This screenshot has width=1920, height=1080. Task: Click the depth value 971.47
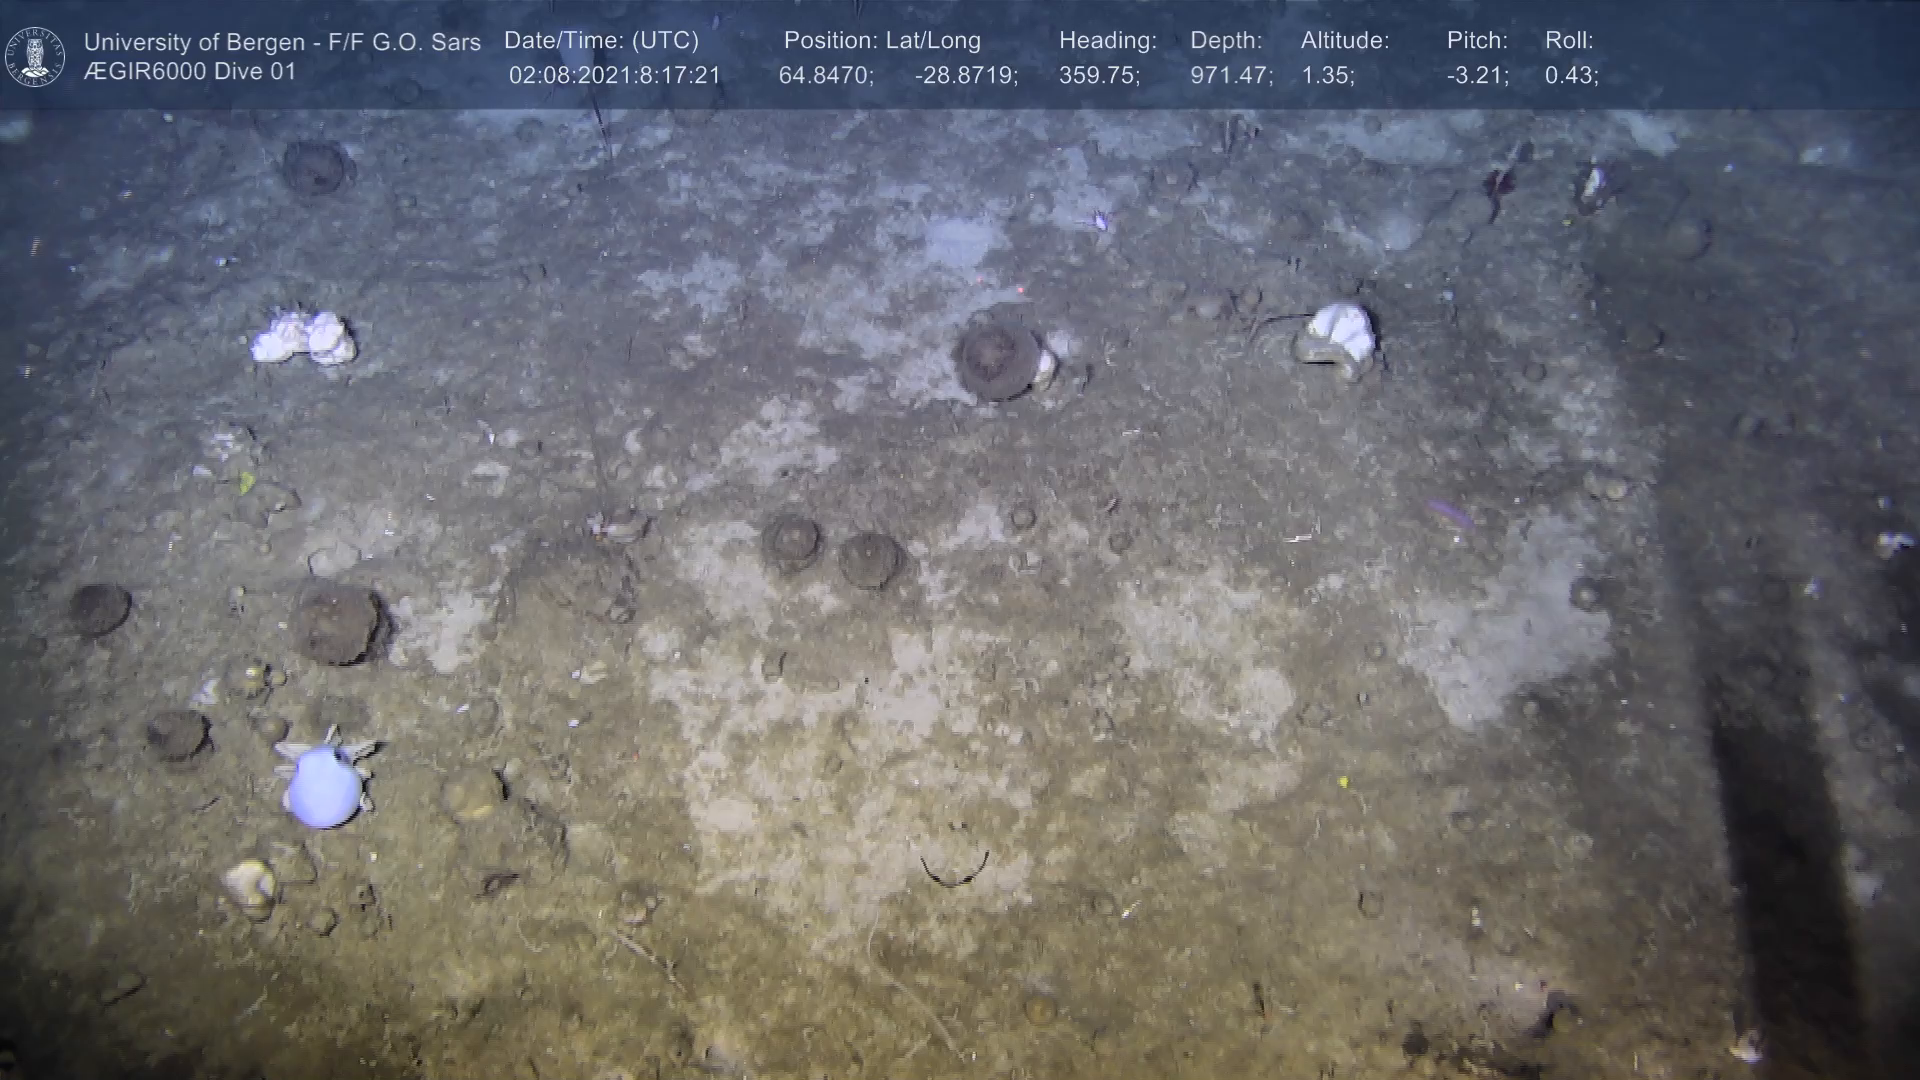pyautogui.click(x=1230, y=76)
